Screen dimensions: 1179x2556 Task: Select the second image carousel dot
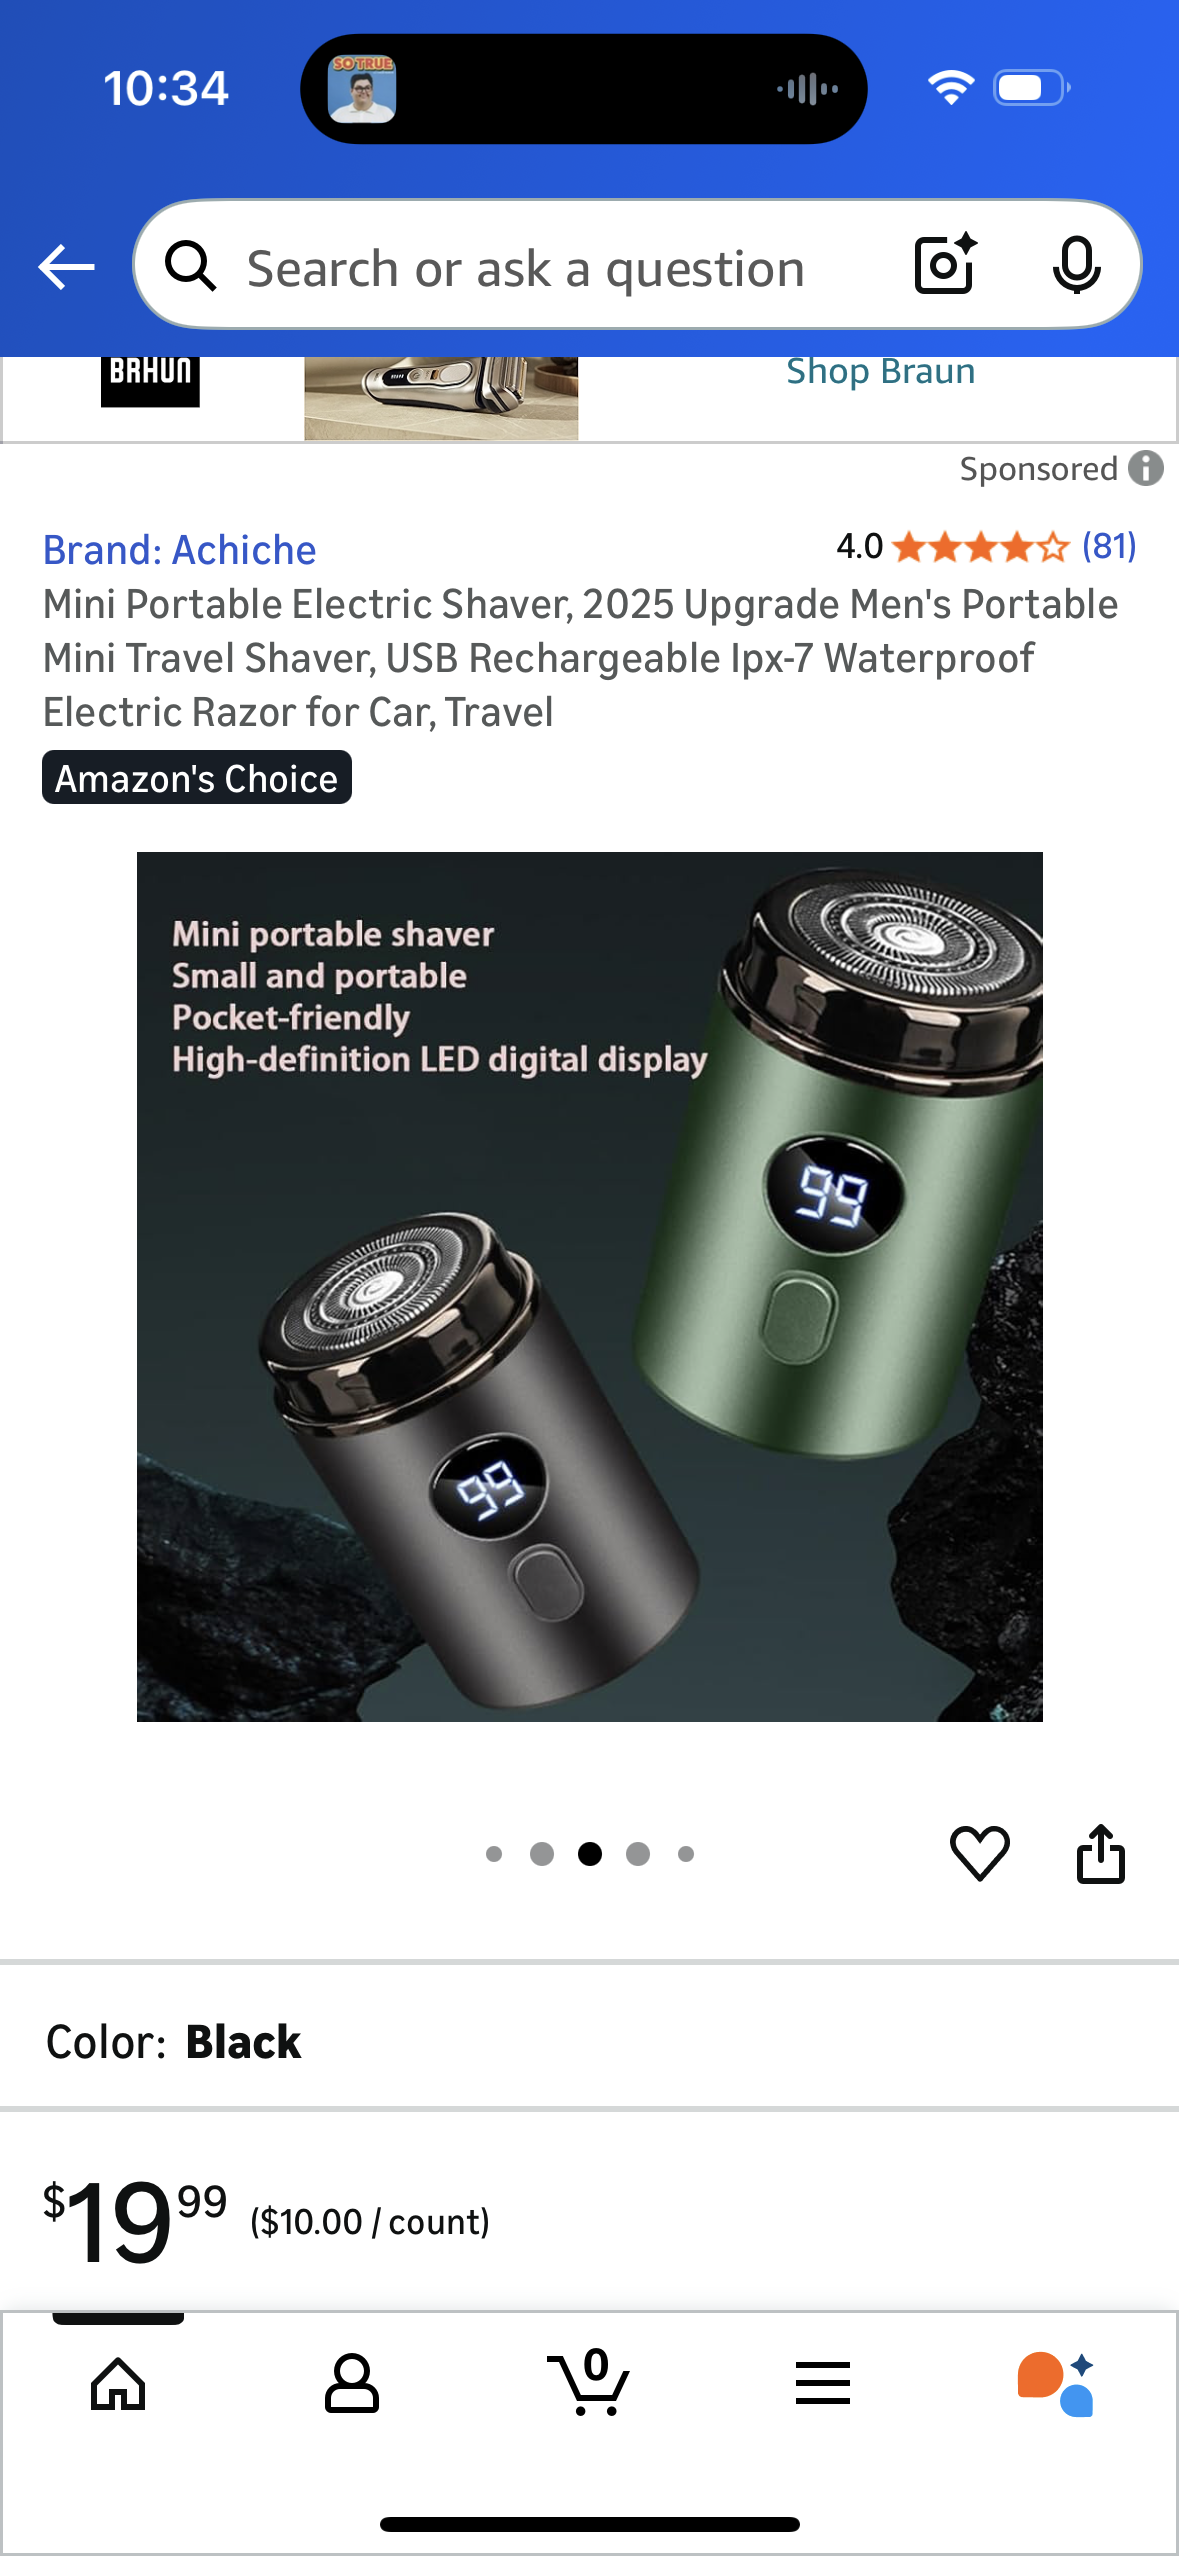[x=542, y=1854]
